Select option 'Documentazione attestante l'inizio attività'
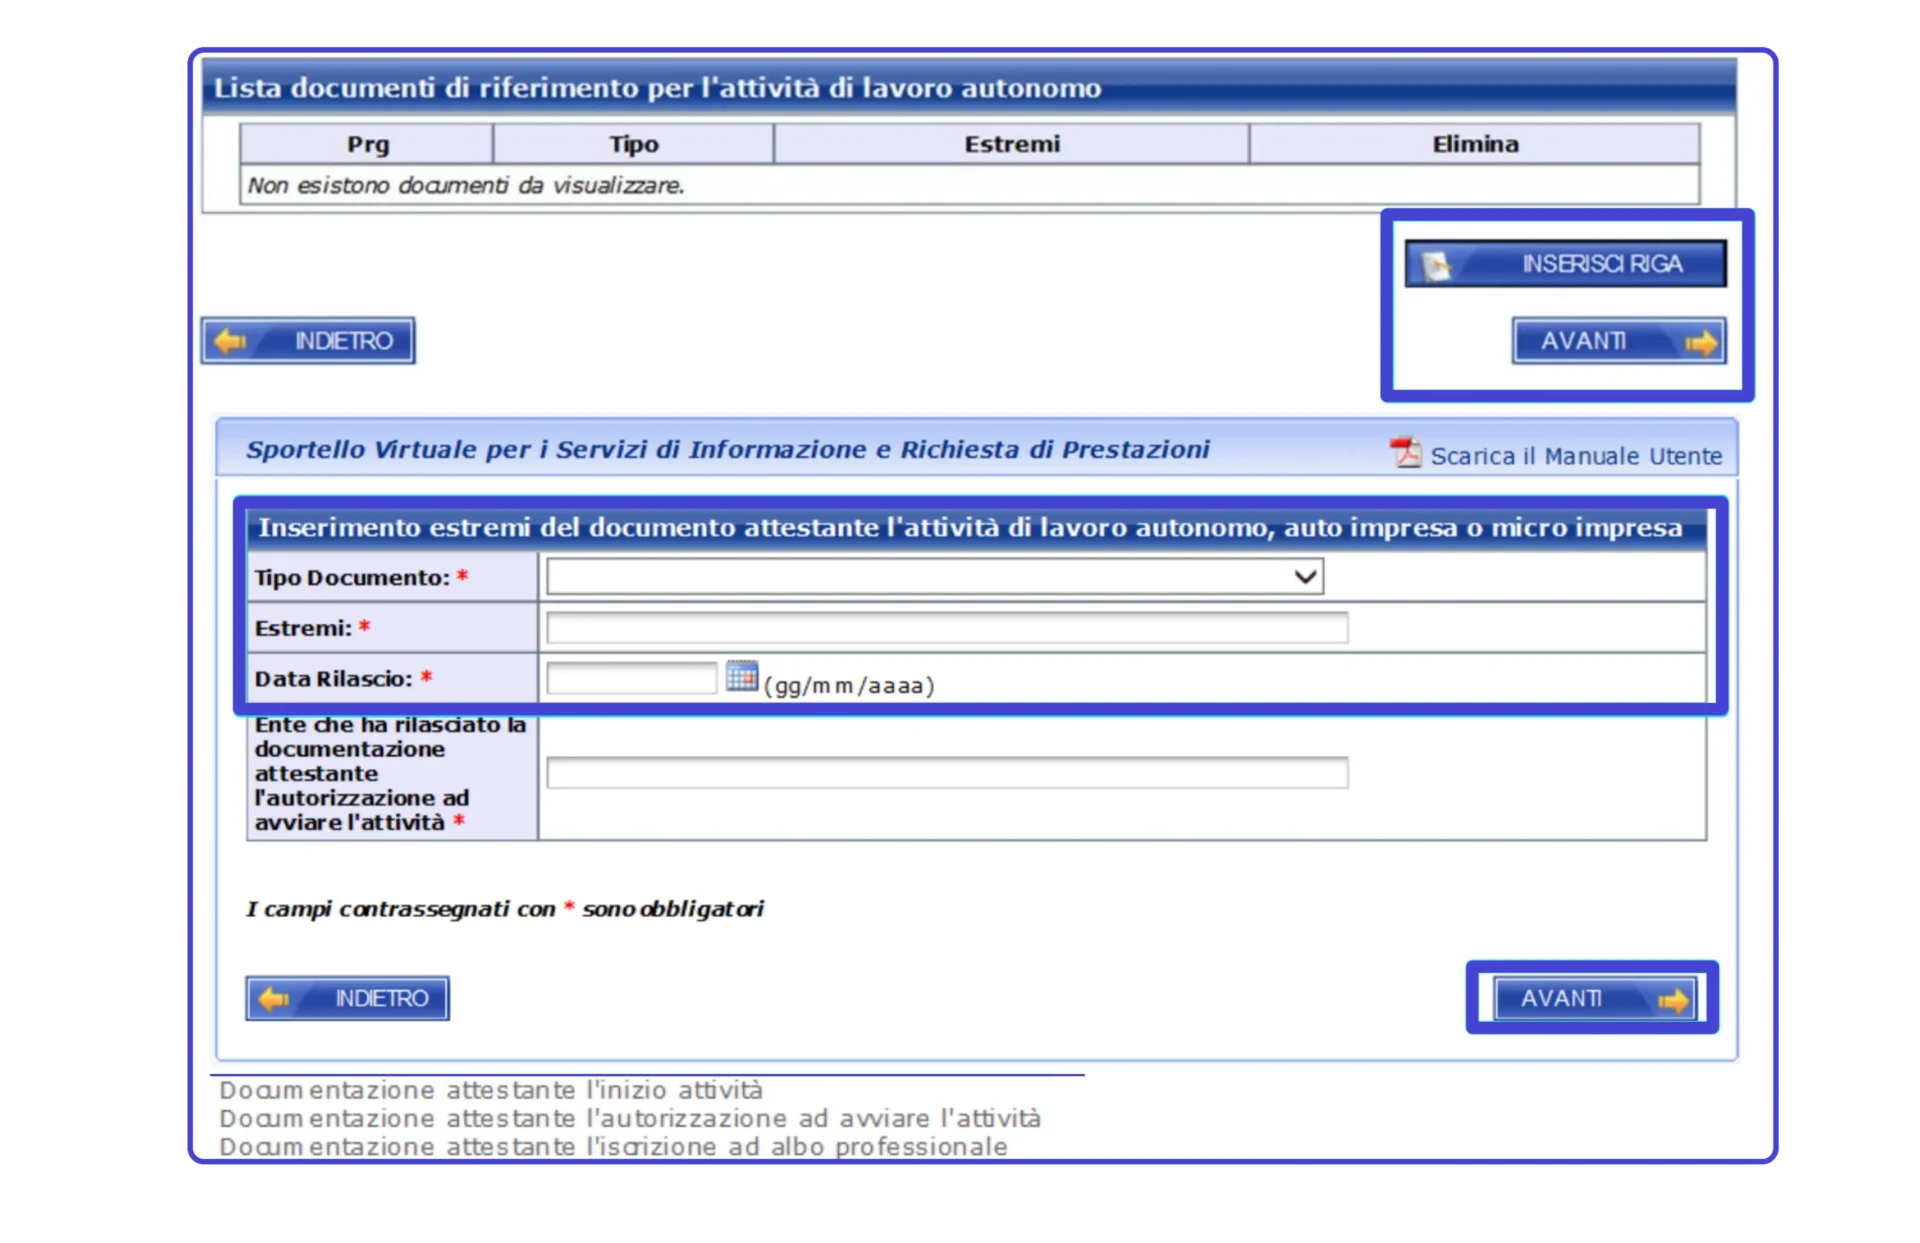Image resolution: width=1920 pixels, height=1243 pixels. [x=491, y=1090]
